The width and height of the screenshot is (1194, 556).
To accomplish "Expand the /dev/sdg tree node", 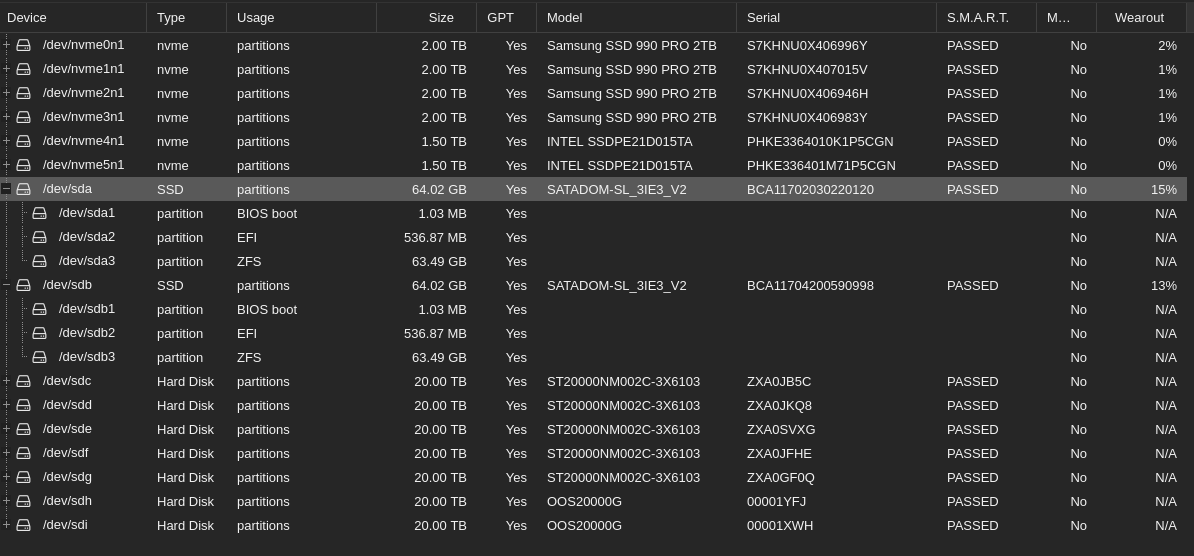I will 6,477.
